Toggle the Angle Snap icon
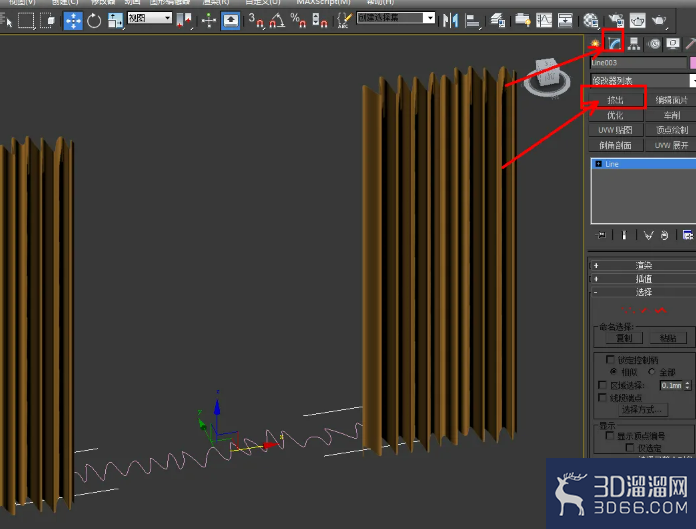 (277, 21)
